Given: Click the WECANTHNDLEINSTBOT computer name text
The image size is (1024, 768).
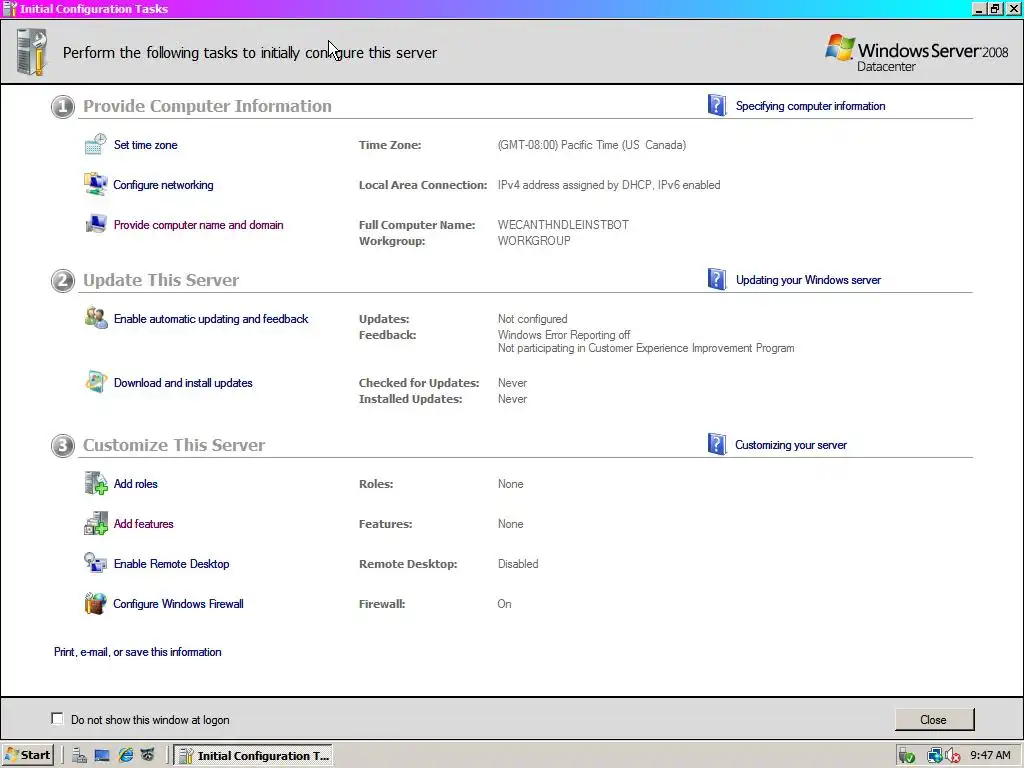Looking at the screenshot, I should click(x=563, y=225).
